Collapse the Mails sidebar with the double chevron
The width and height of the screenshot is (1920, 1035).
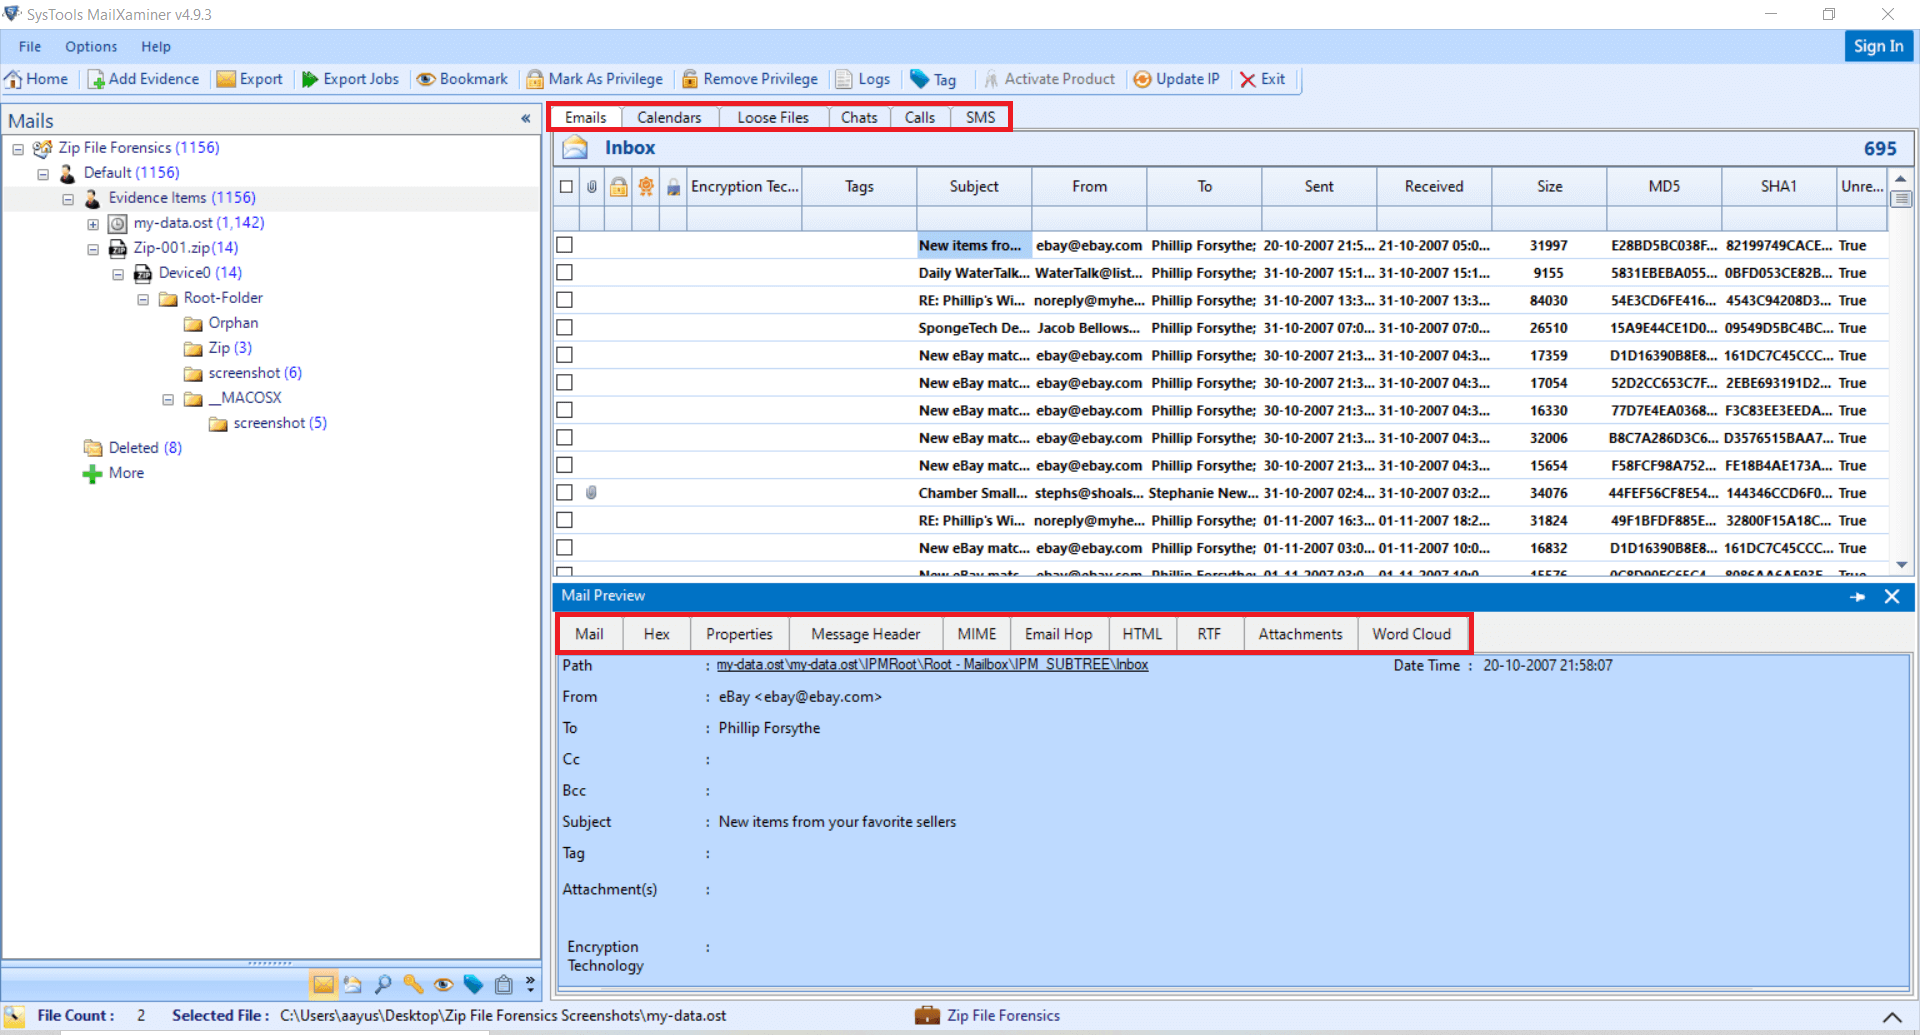526,119
